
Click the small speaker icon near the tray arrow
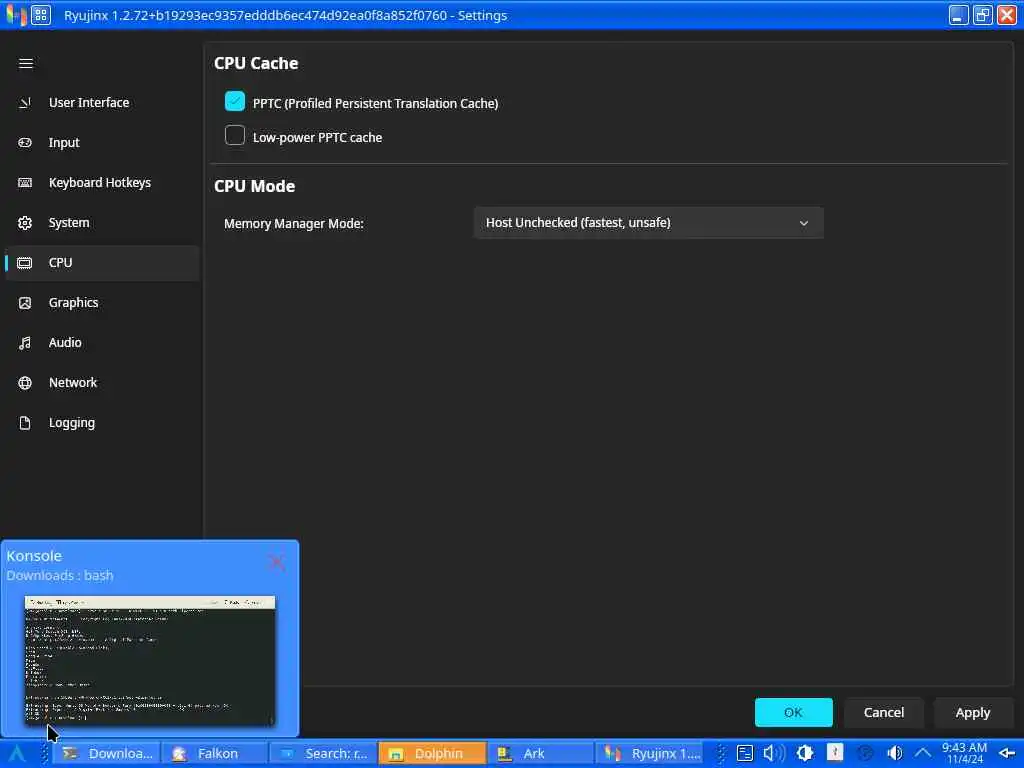pyautogui.click(x=895, y=753)
